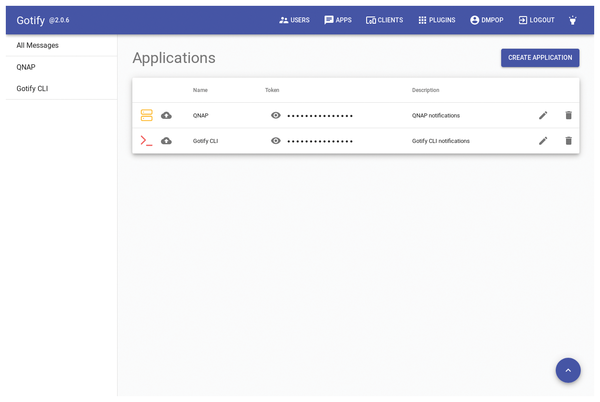
Task: Click the Gotify logo title
Action: [x=31, y=20]
